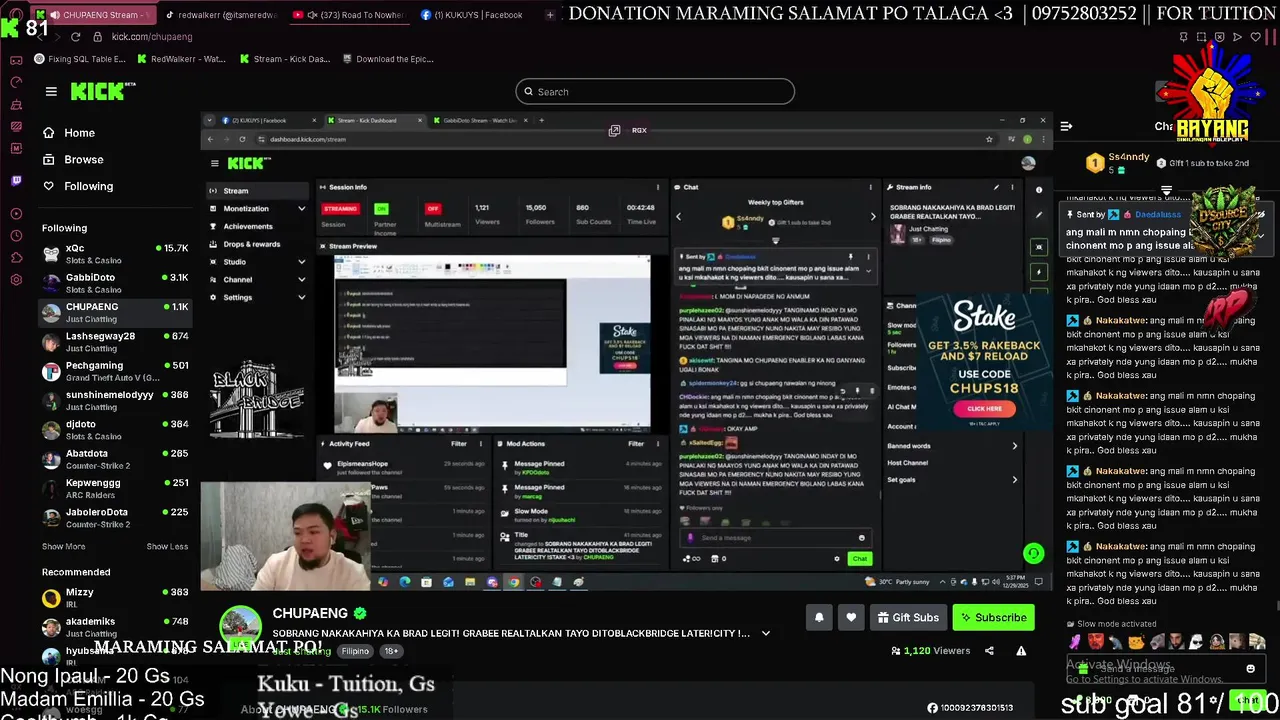This screenshot has width=1280, height=720.
Task: Go to Home in the left sidebar
Action: pyautogui.click(x=68, y=133)
